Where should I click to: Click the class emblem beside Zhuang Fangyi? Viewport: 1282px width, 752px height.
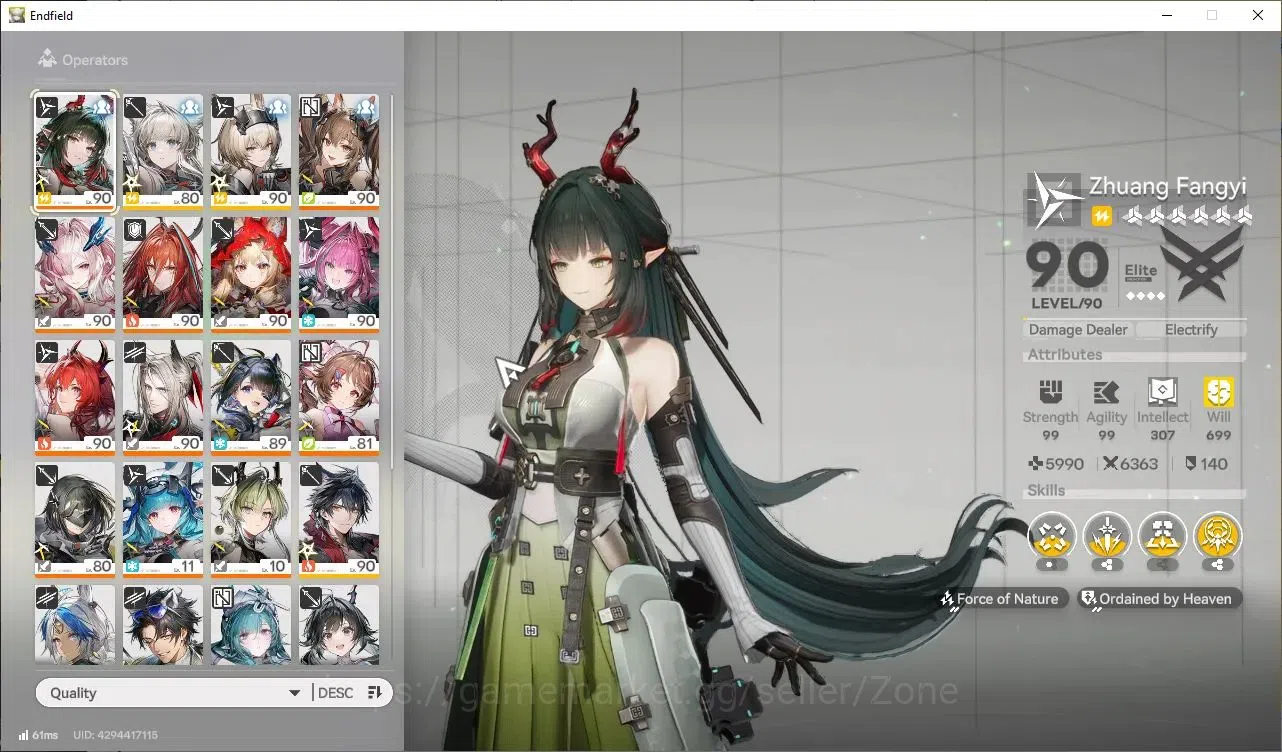[x=1055, y=198]
